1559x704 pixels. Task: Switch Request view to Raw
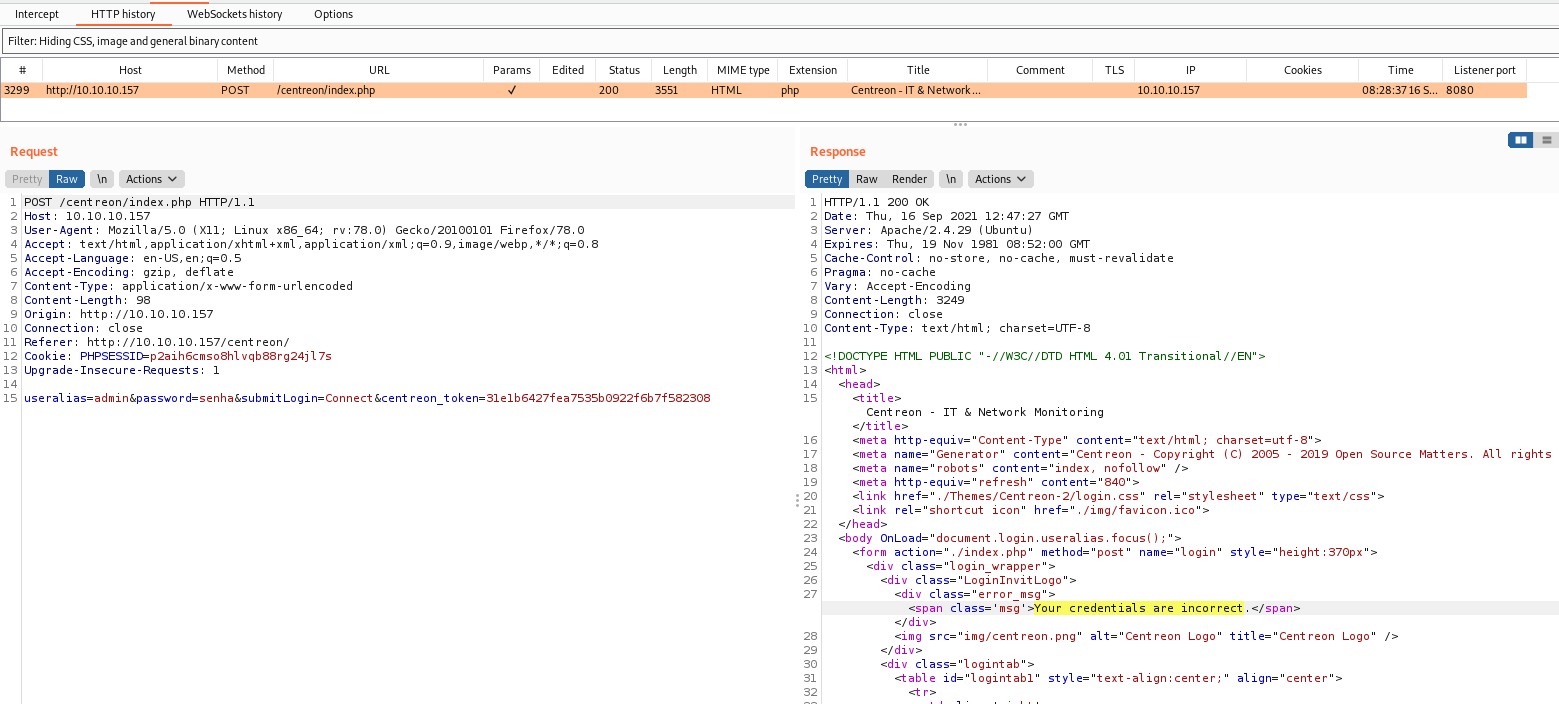67,179
